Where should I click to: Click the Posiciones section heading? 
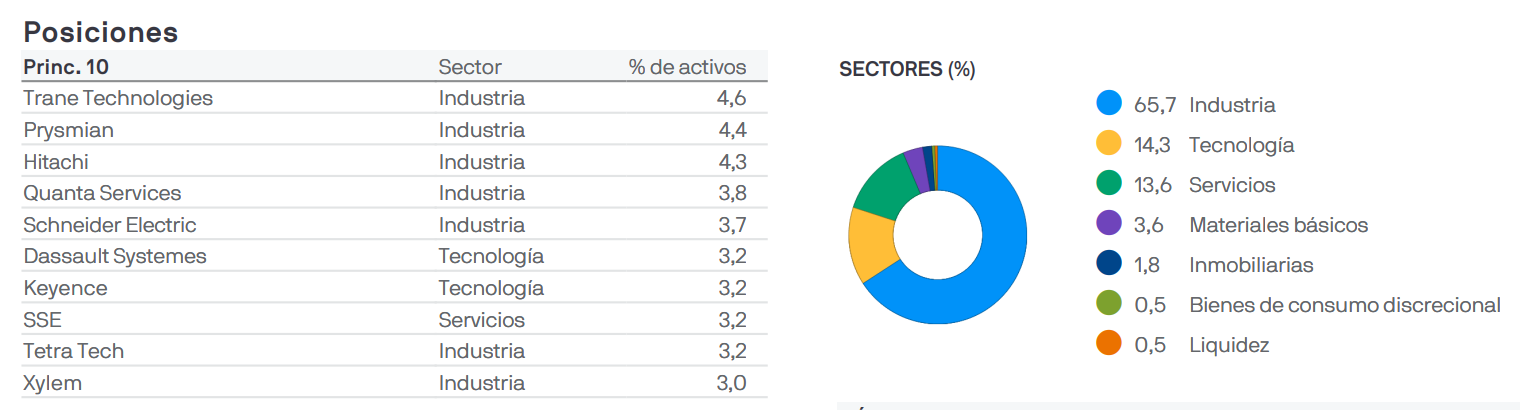(x=100, y=32)
